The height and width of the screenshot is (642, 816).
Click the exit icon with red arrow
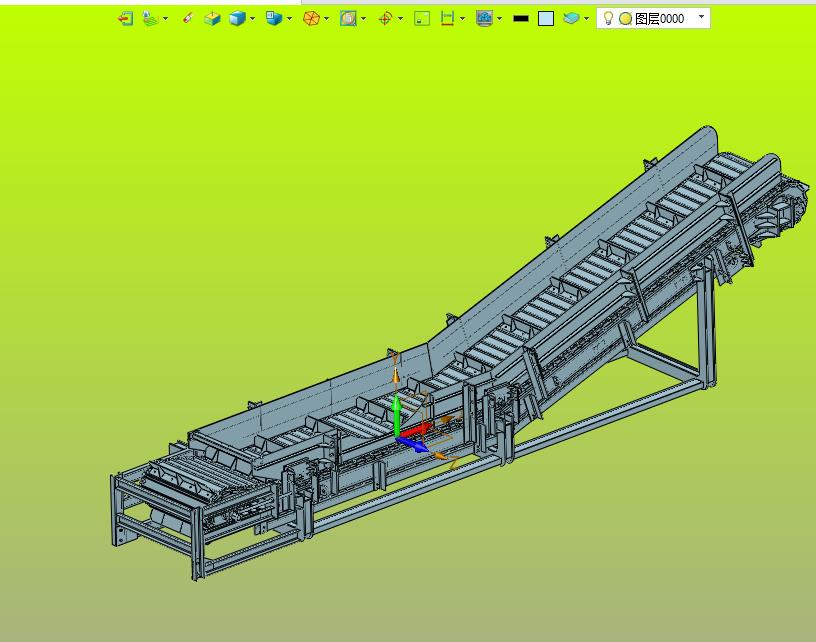pos(125,19)
